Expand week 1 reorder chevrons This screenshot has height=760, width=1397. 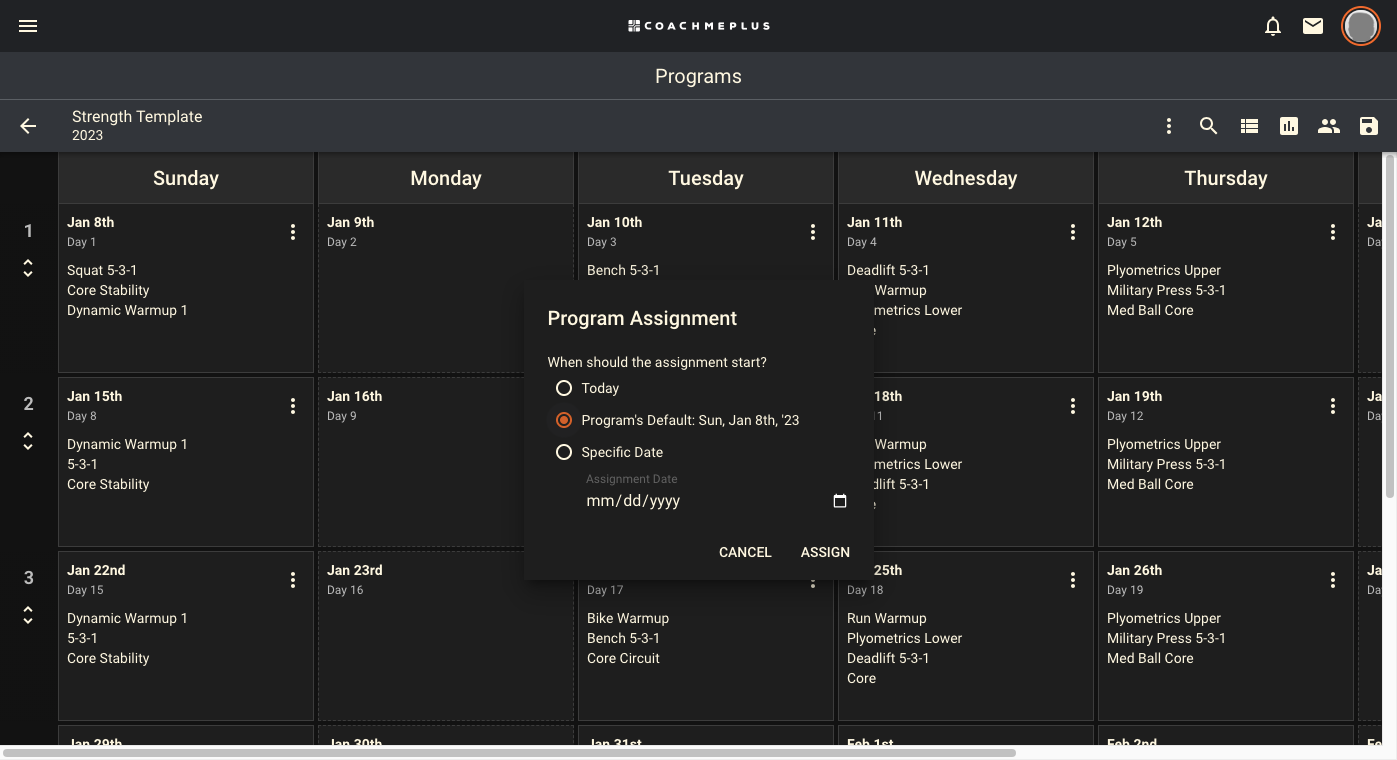pyautogui.click(x=28, y=268)
